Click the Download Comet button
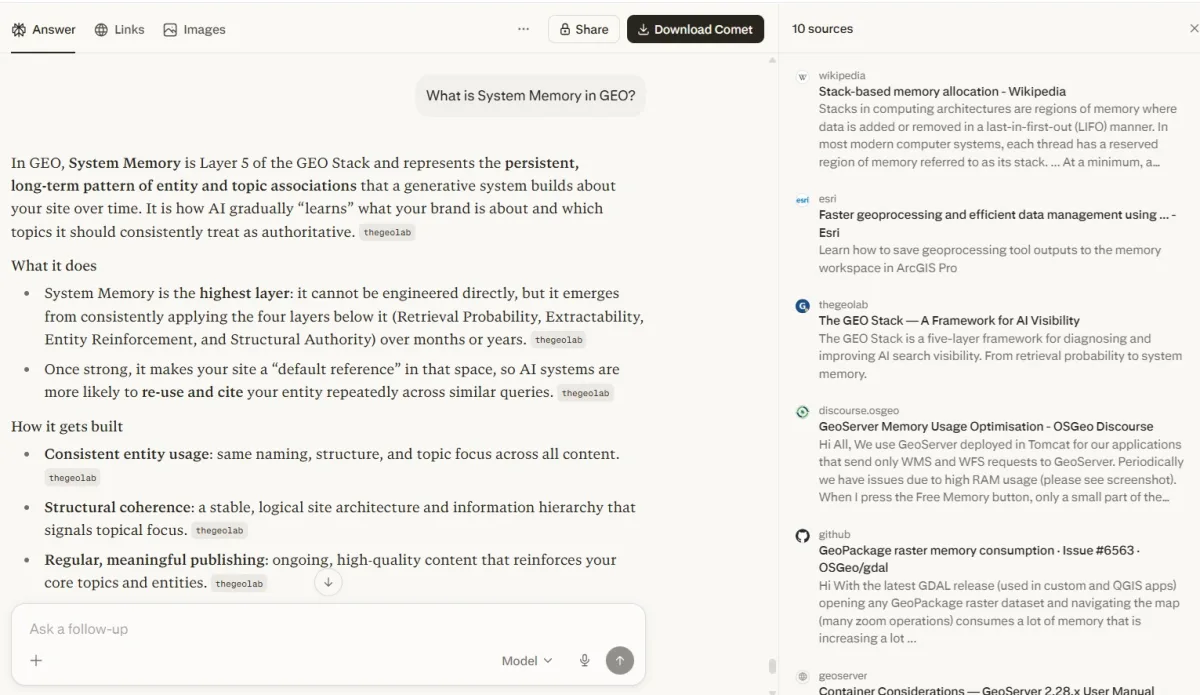Screen dimensions: 1200x695 tap(695, 29)
